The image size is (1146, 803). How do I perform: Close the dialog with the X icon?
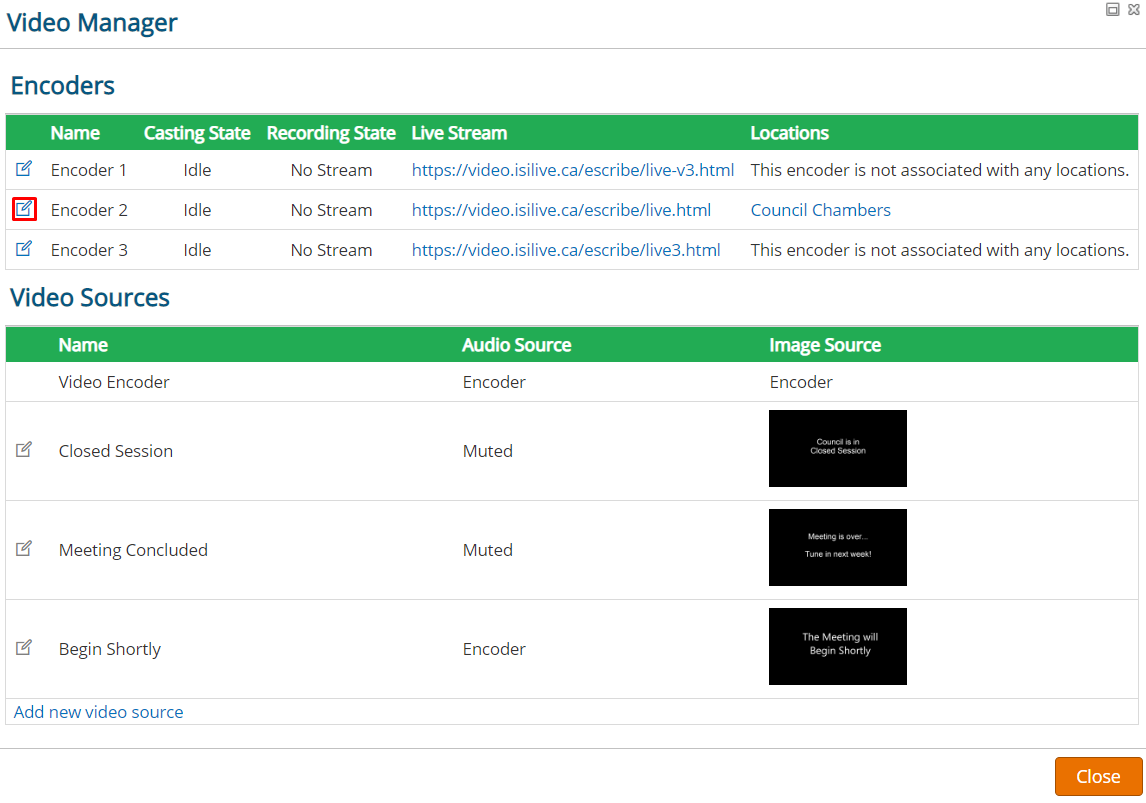(x=1134, y=9)
